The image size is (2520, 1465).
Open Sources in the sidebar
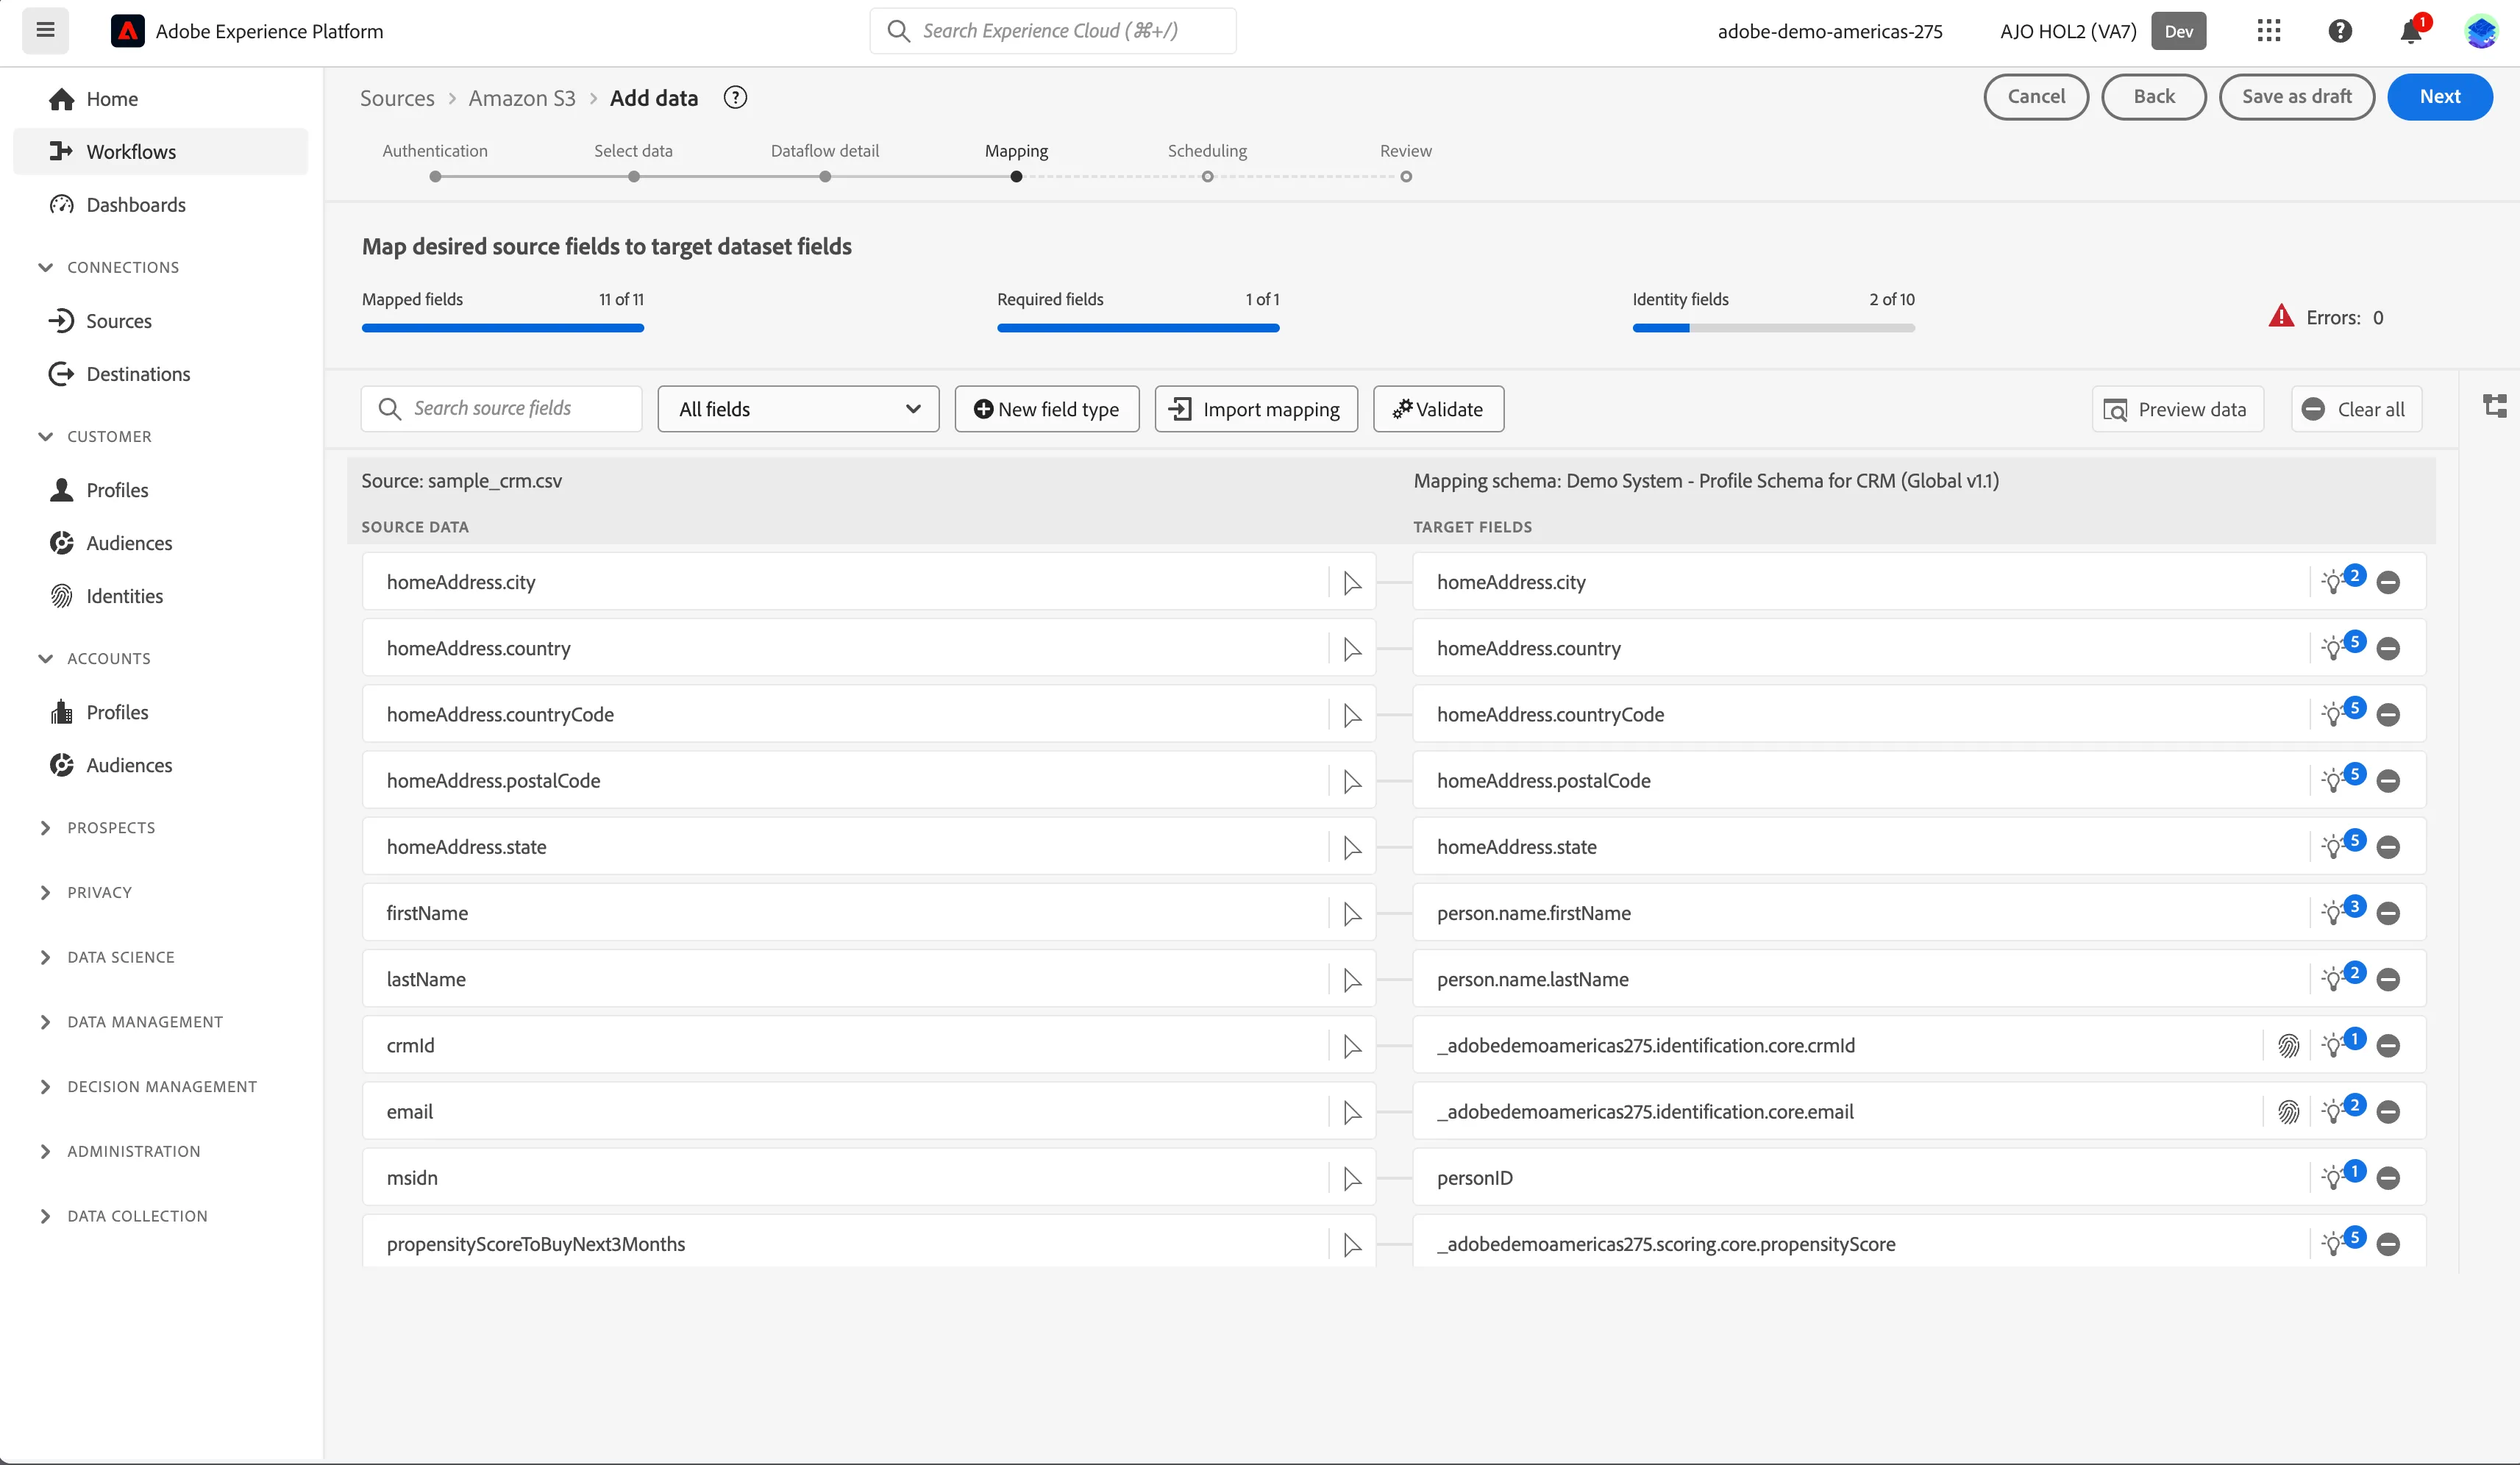coord(118,320)
